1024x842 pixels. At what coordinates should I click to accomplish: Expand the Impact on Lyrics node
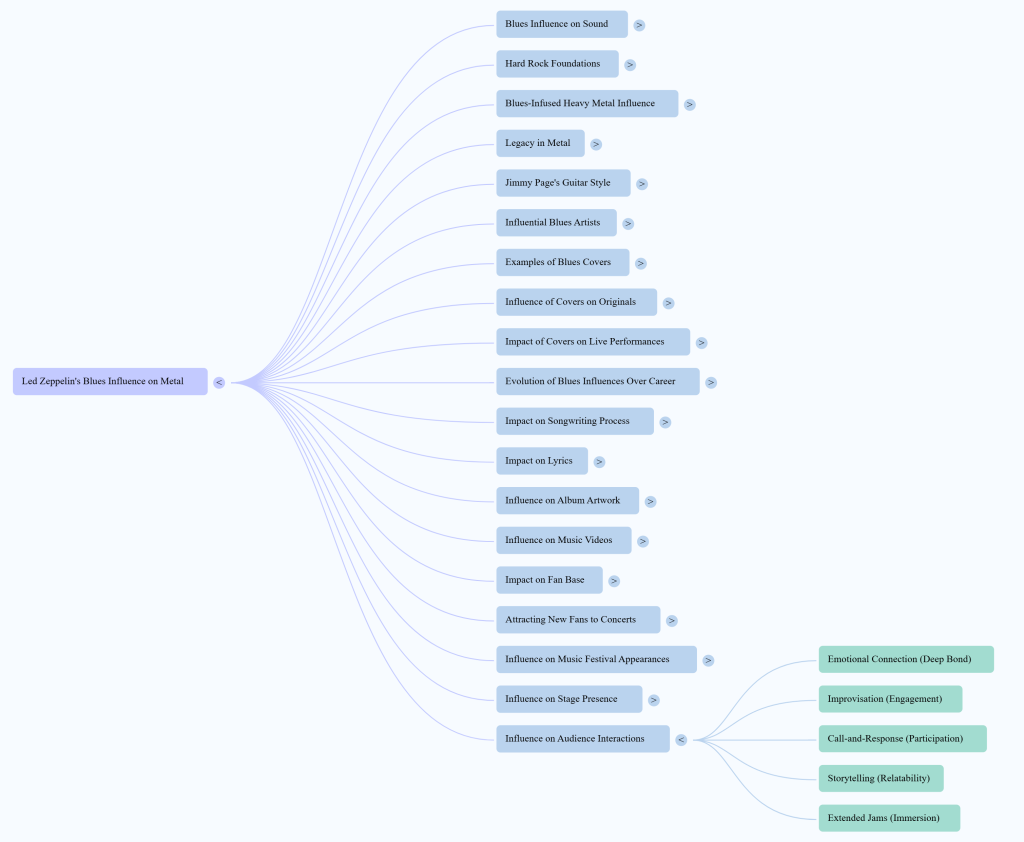(600, 462)
